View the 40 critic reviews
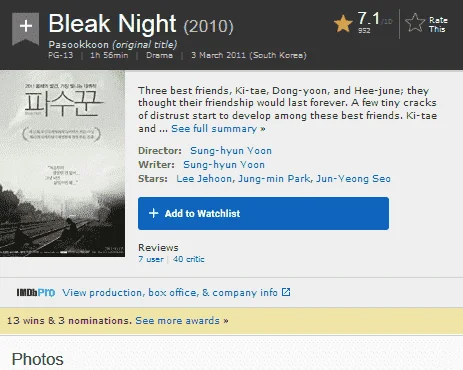 (x=189, y=259)
